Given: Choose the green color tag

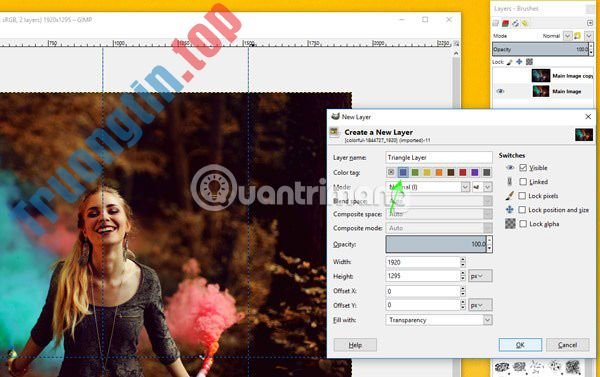Looking at the screenshot, I should click(x=415, y=173).
